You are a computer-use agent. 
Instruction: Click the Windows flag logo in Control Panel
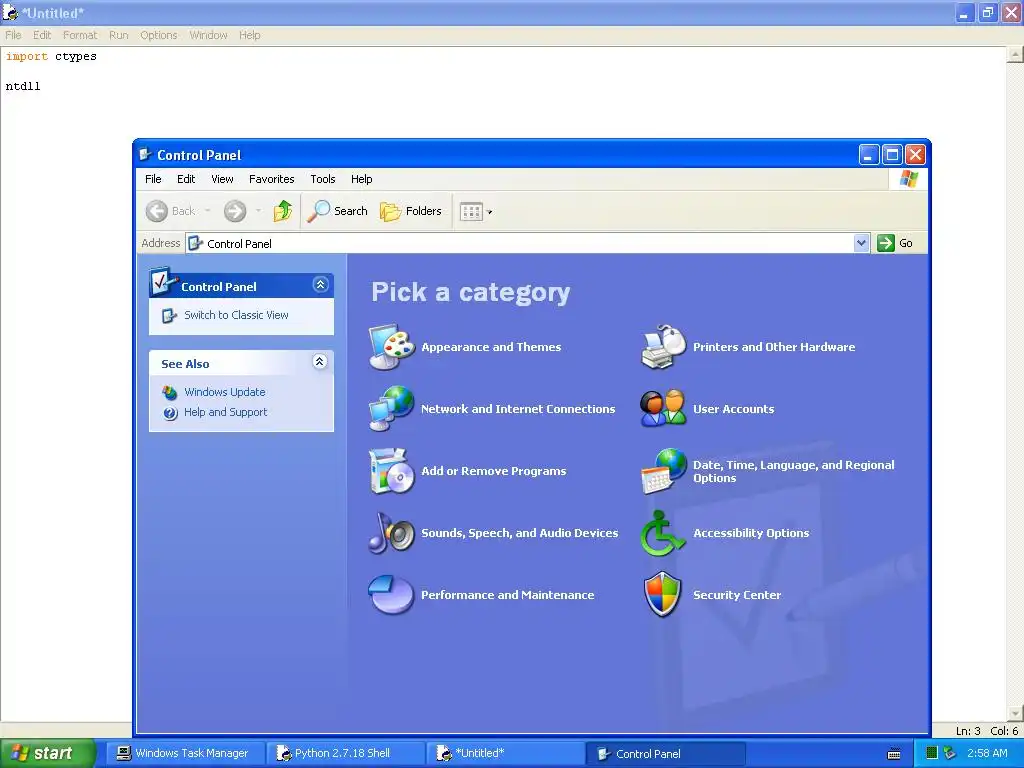tap(908, 179)
